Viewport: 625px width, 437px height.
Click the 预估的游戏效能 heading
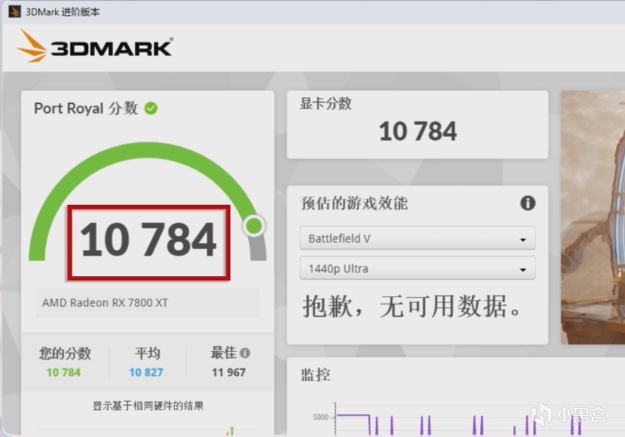coord(354,203)
